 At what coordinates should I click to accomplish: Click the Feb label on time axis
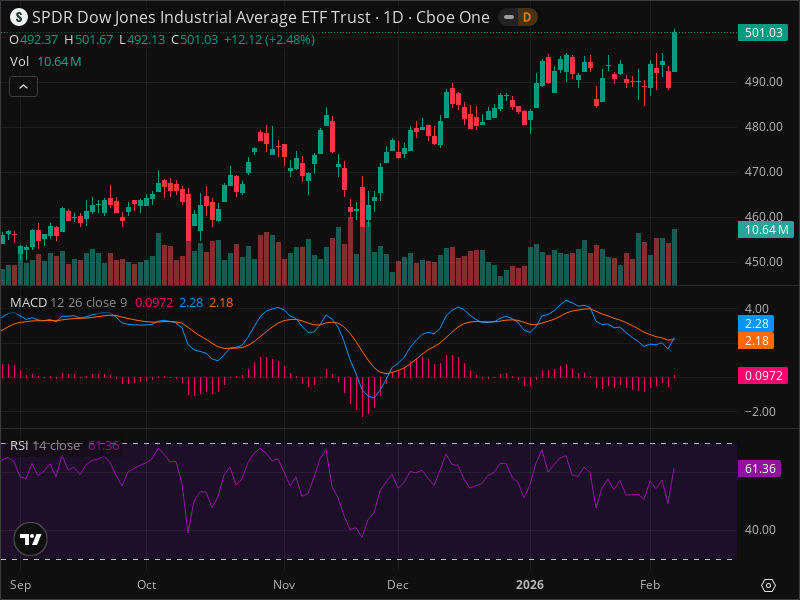[x=650, y=585]
